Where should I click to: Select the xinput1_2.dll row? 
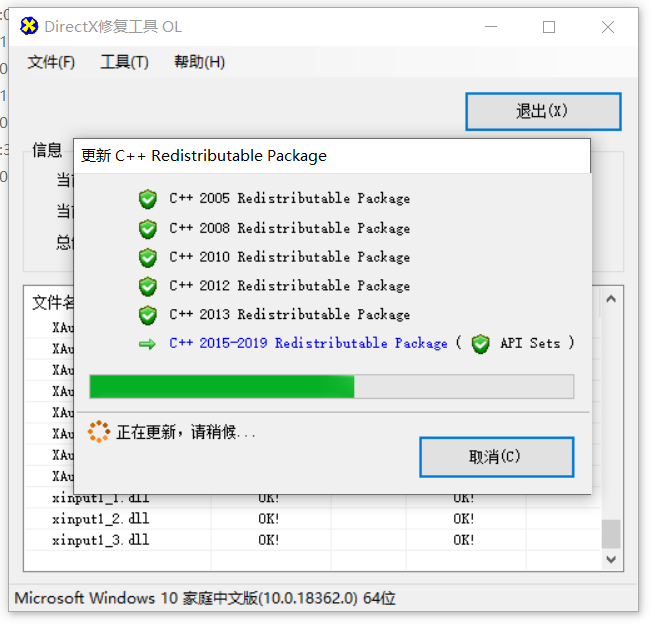[x=312, y=519]
